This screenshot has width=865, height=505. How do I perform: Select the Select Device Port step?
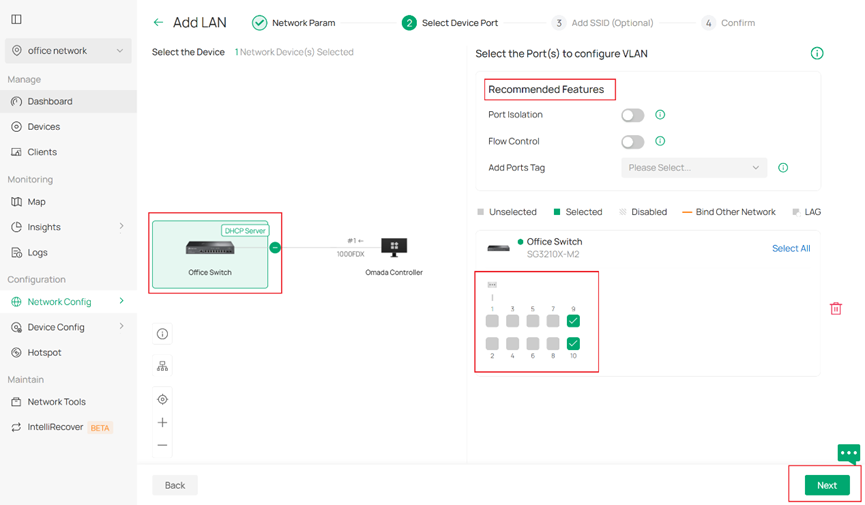click(450, 23)
